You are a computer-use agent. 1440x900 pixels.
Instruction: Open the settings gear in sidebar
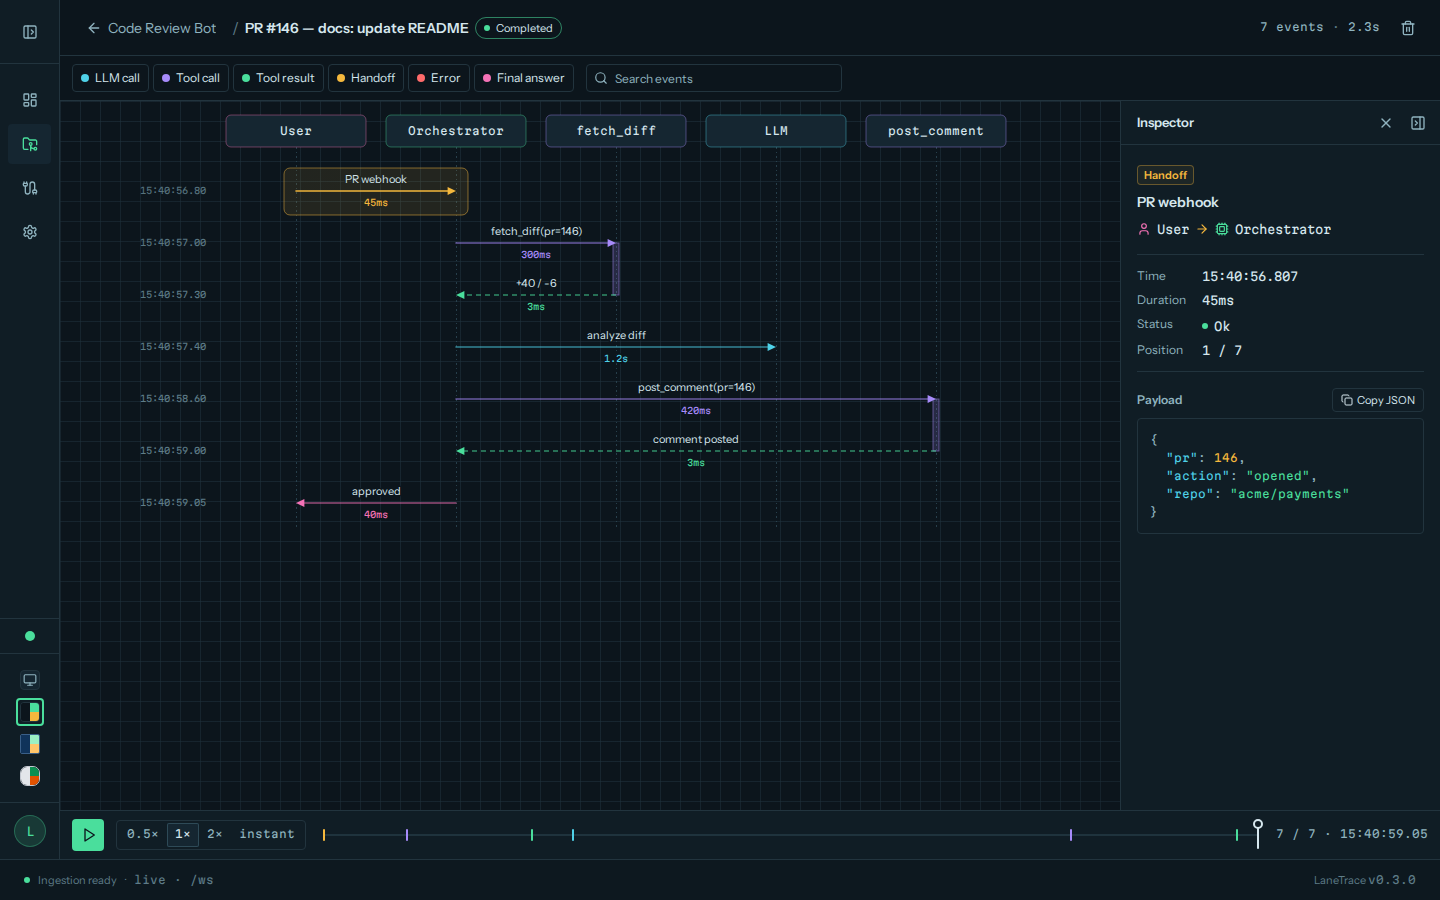coord(30,232)
